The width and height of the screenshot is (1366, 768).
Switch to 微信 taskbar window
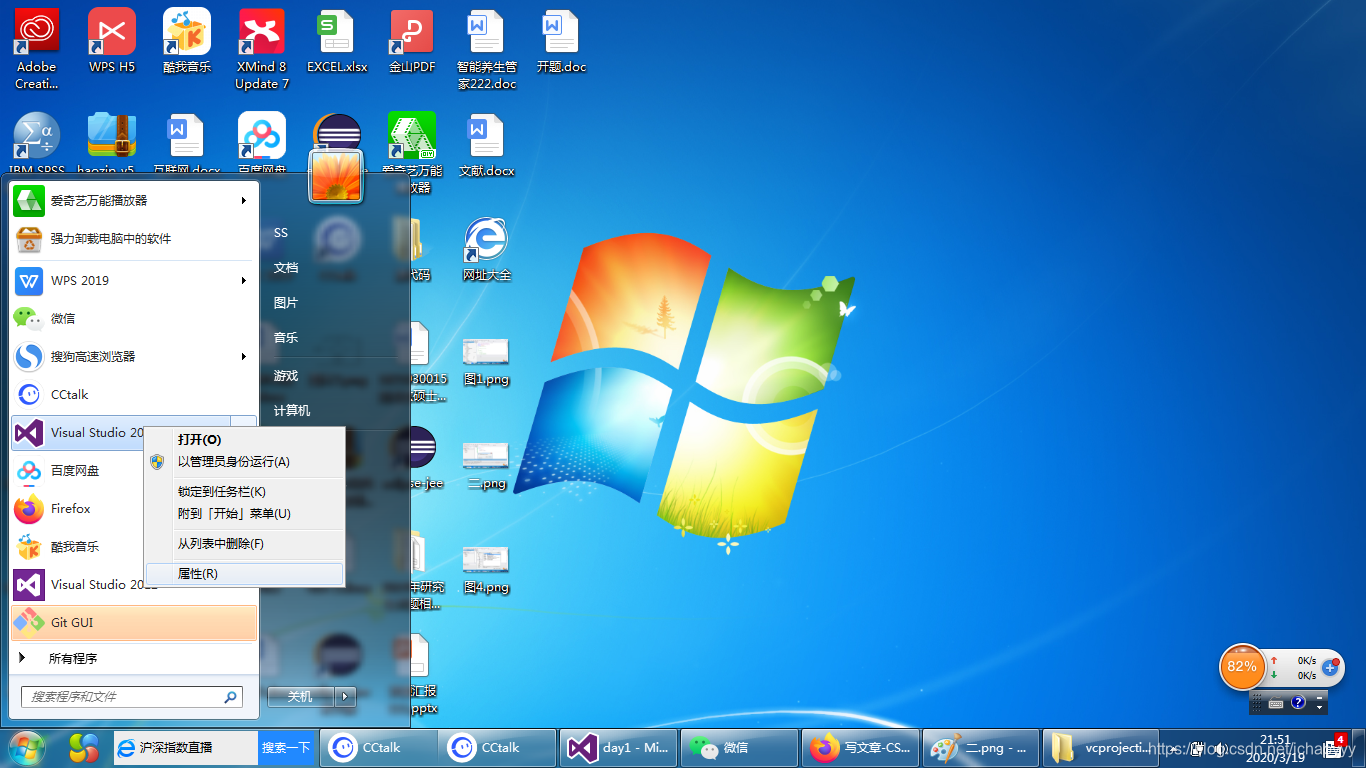pos(739,747)
